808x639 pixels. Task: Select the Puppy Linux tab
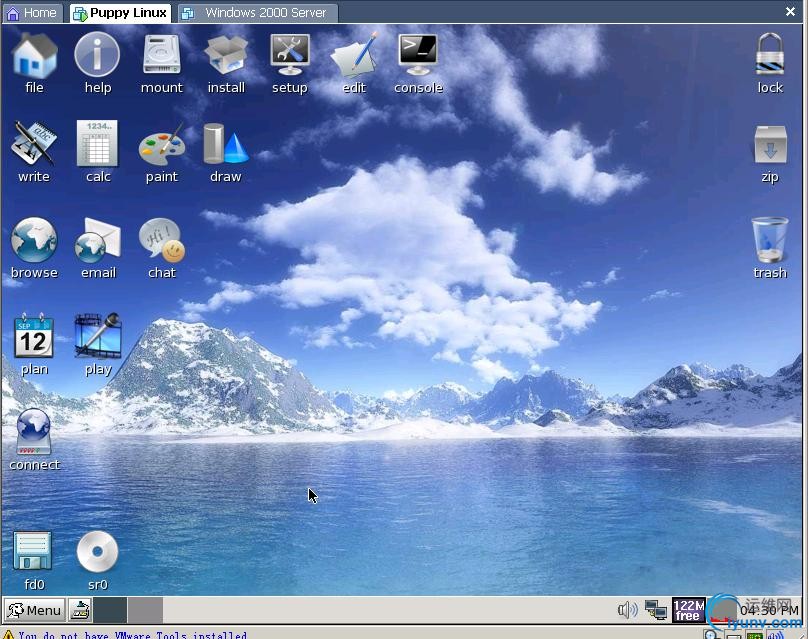[121, 13]
